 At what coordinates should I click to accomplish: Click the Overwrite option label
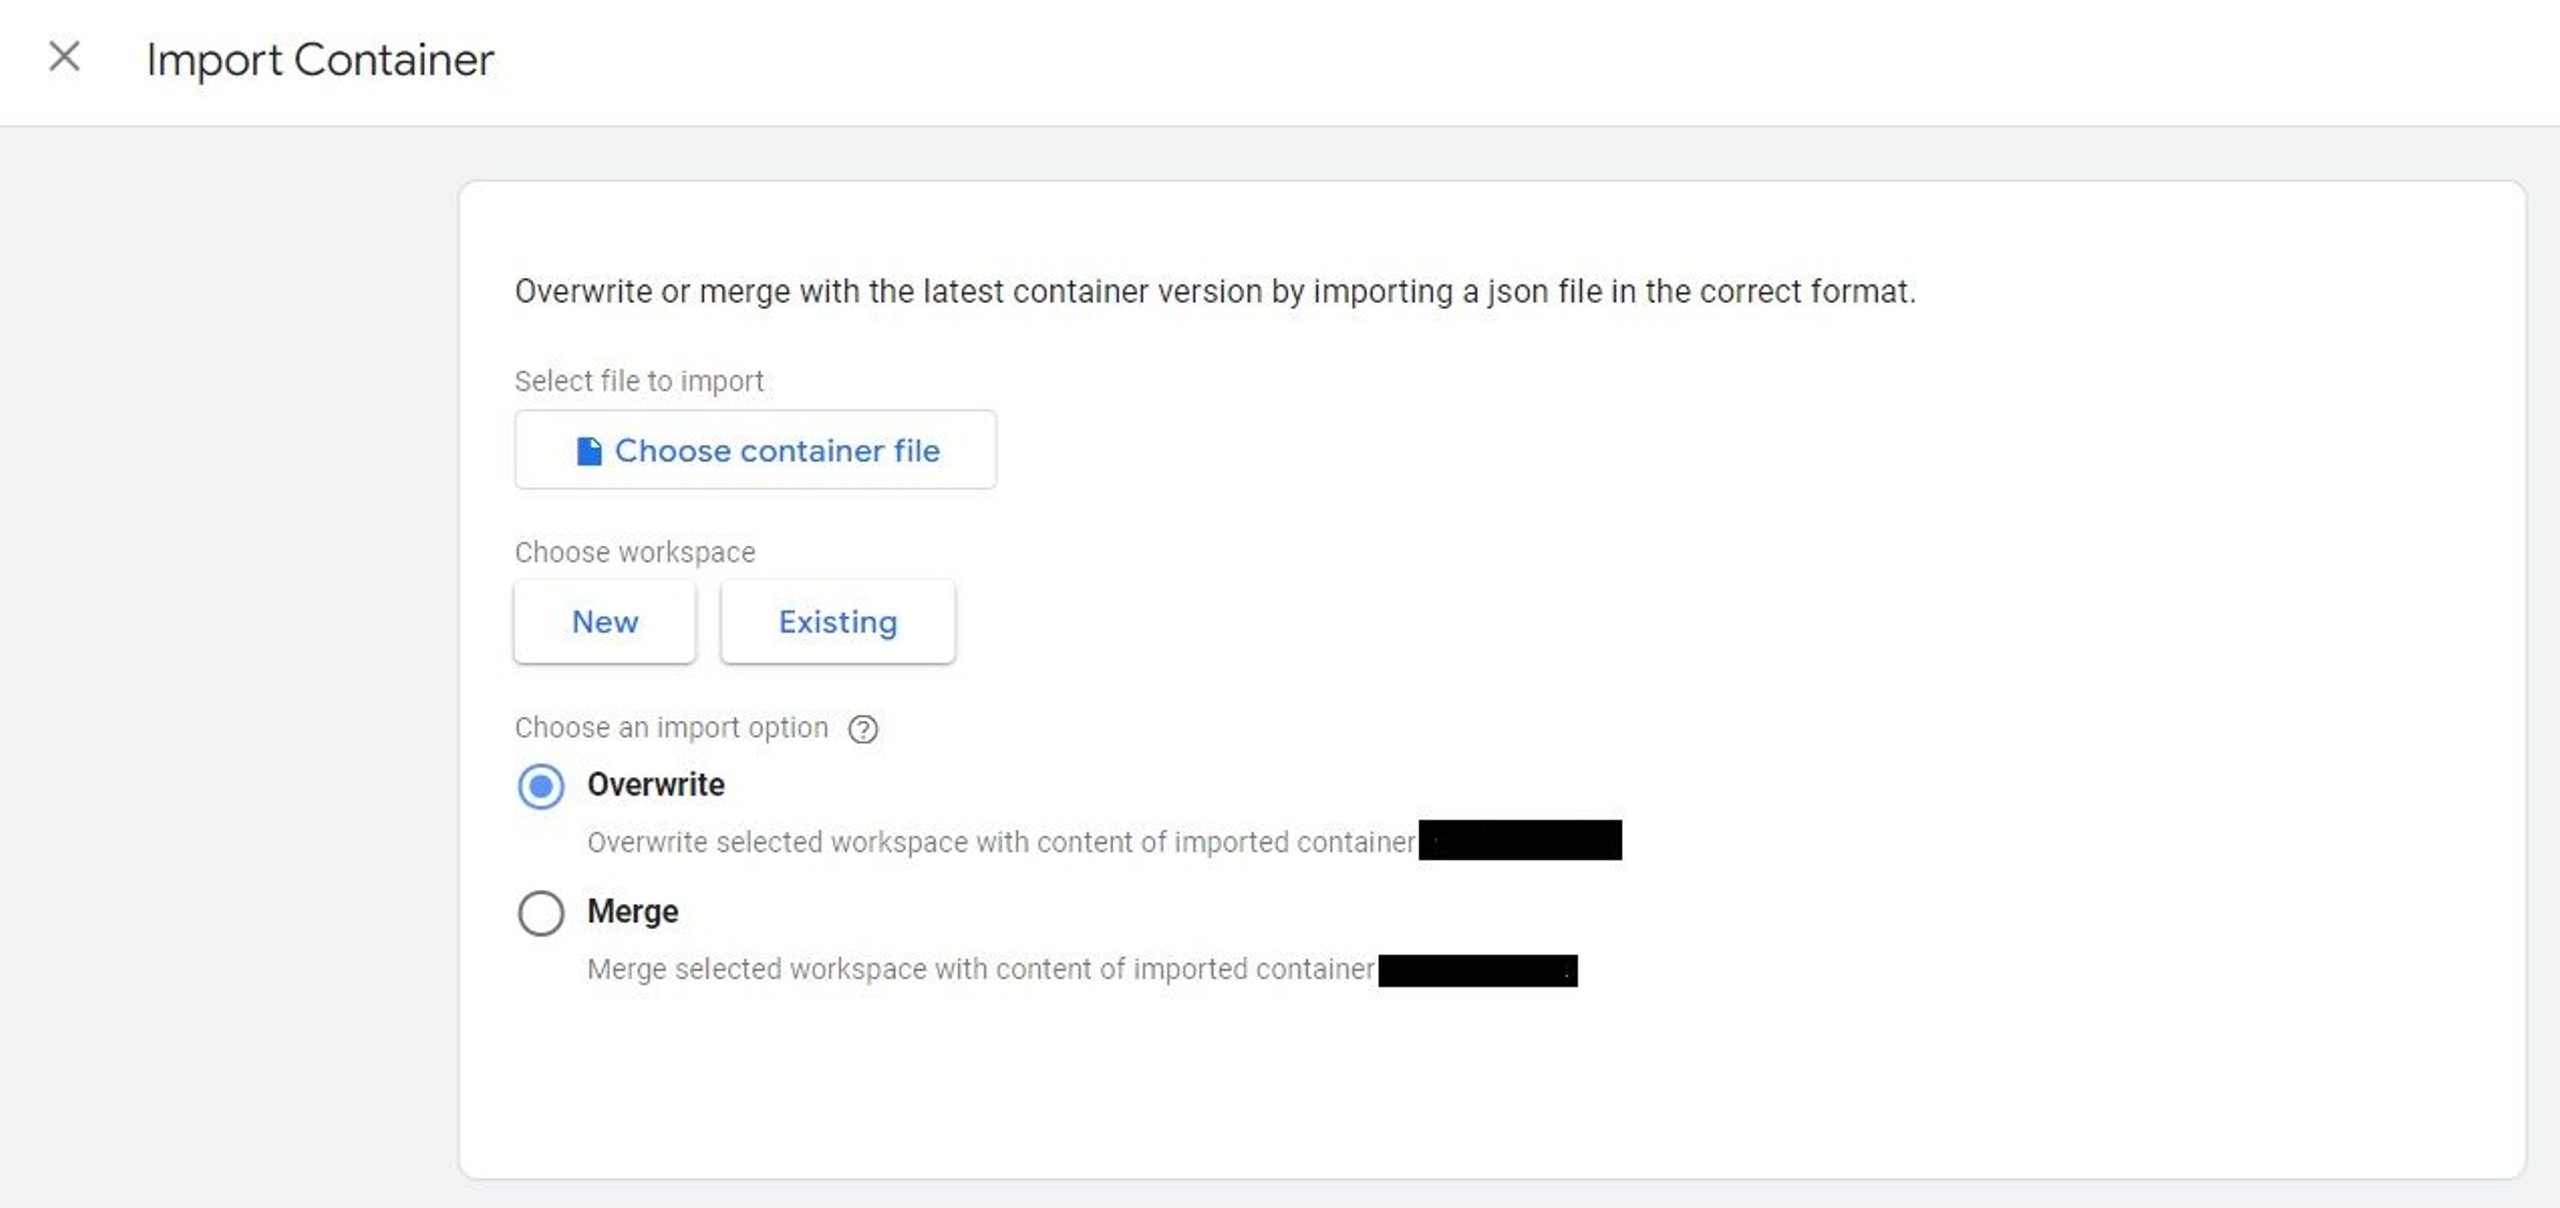(x=655, y=785)
